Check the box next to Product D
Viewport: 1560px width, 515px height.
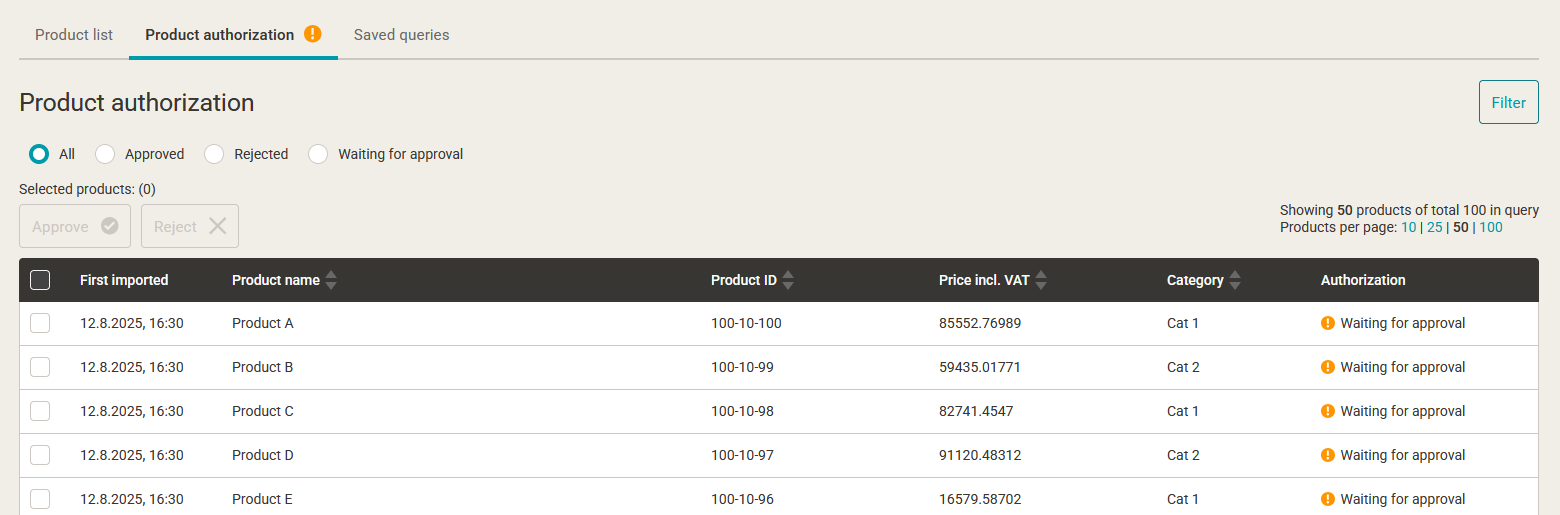(x=40, y=455)
